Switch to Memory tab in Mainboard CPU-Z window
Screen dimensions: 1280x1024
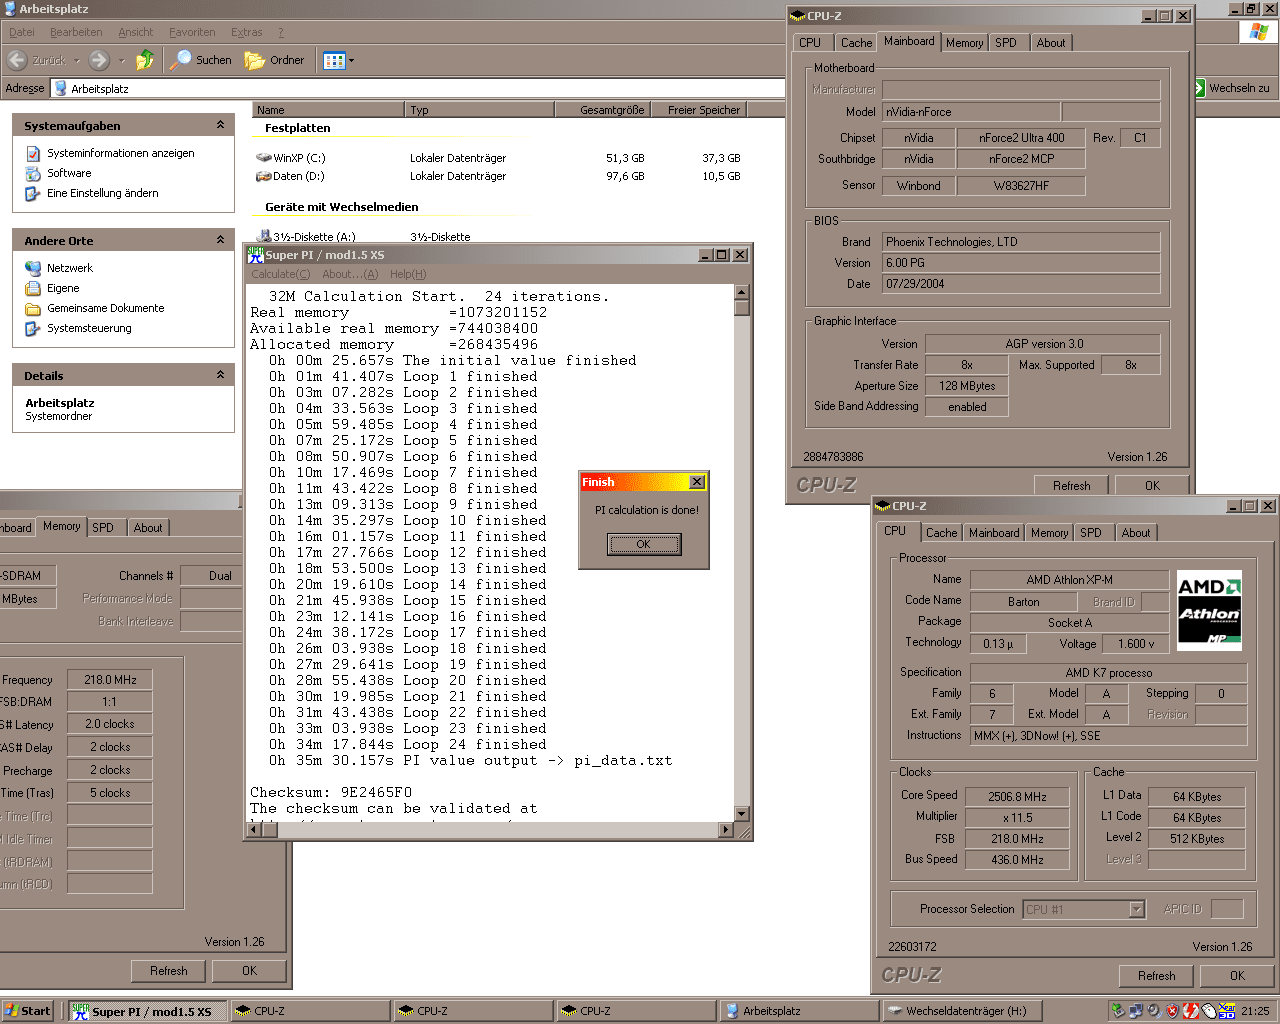[965, 43]
